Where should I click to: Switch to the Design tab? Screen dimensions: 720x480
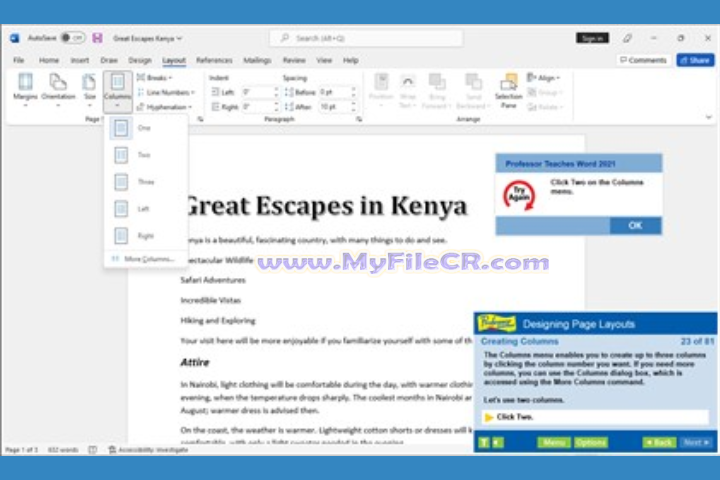pyautogui.click(x=140, y=60)
